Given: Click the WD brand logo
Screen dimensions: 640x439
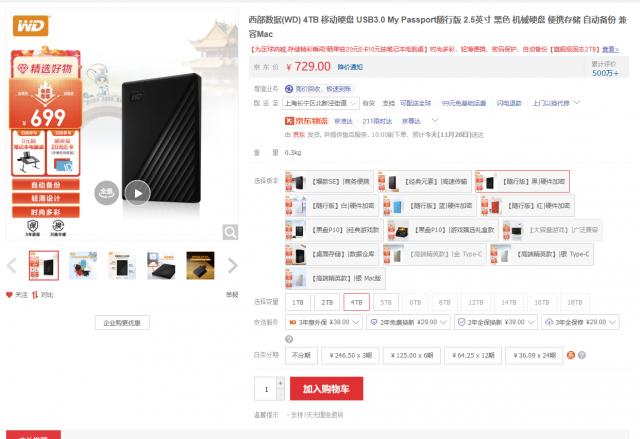Looking at the screenshot, I should coord(31,26).
